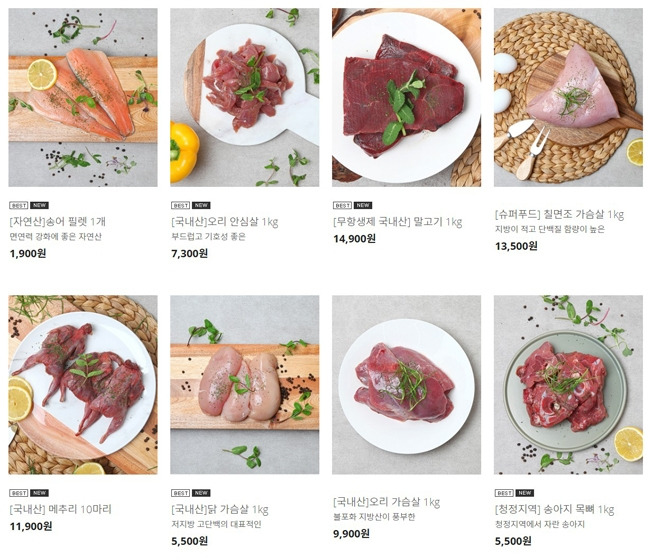
Task: Select the [국내산] 메추리 10마리 product title
Action: 61,509
